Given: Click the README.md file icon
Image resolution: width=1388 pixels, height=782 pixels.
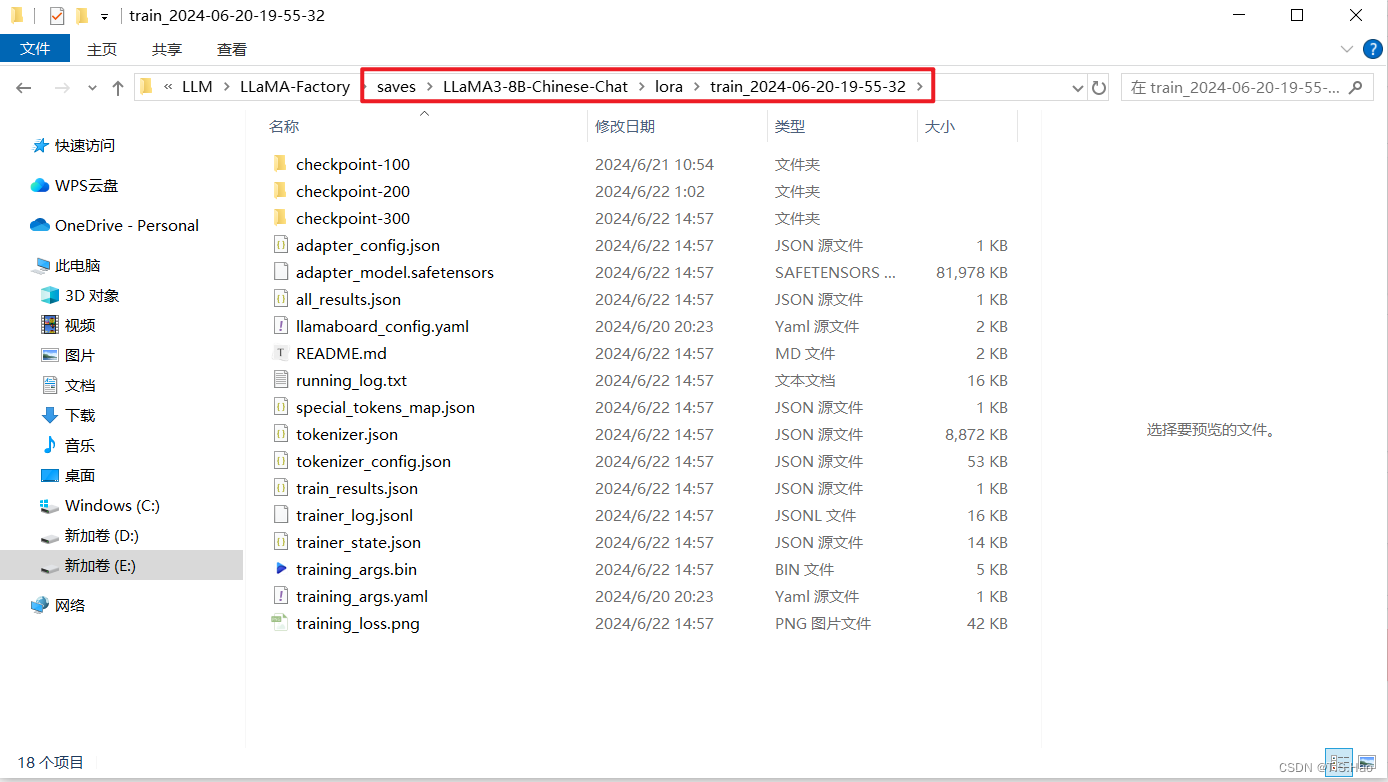Looking at the screenshot, I should (x=280, y=353).
